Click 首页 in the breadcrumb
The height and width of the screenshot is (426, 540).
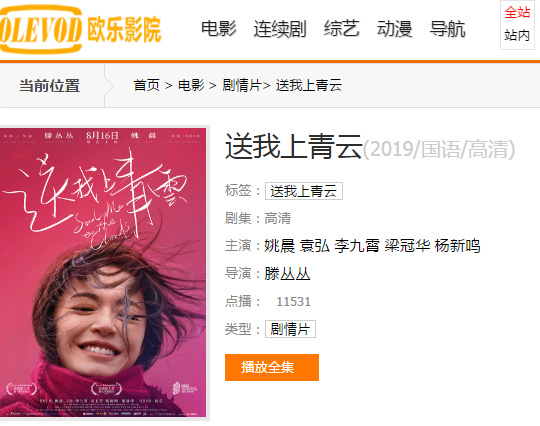click(x=147, y=85)
